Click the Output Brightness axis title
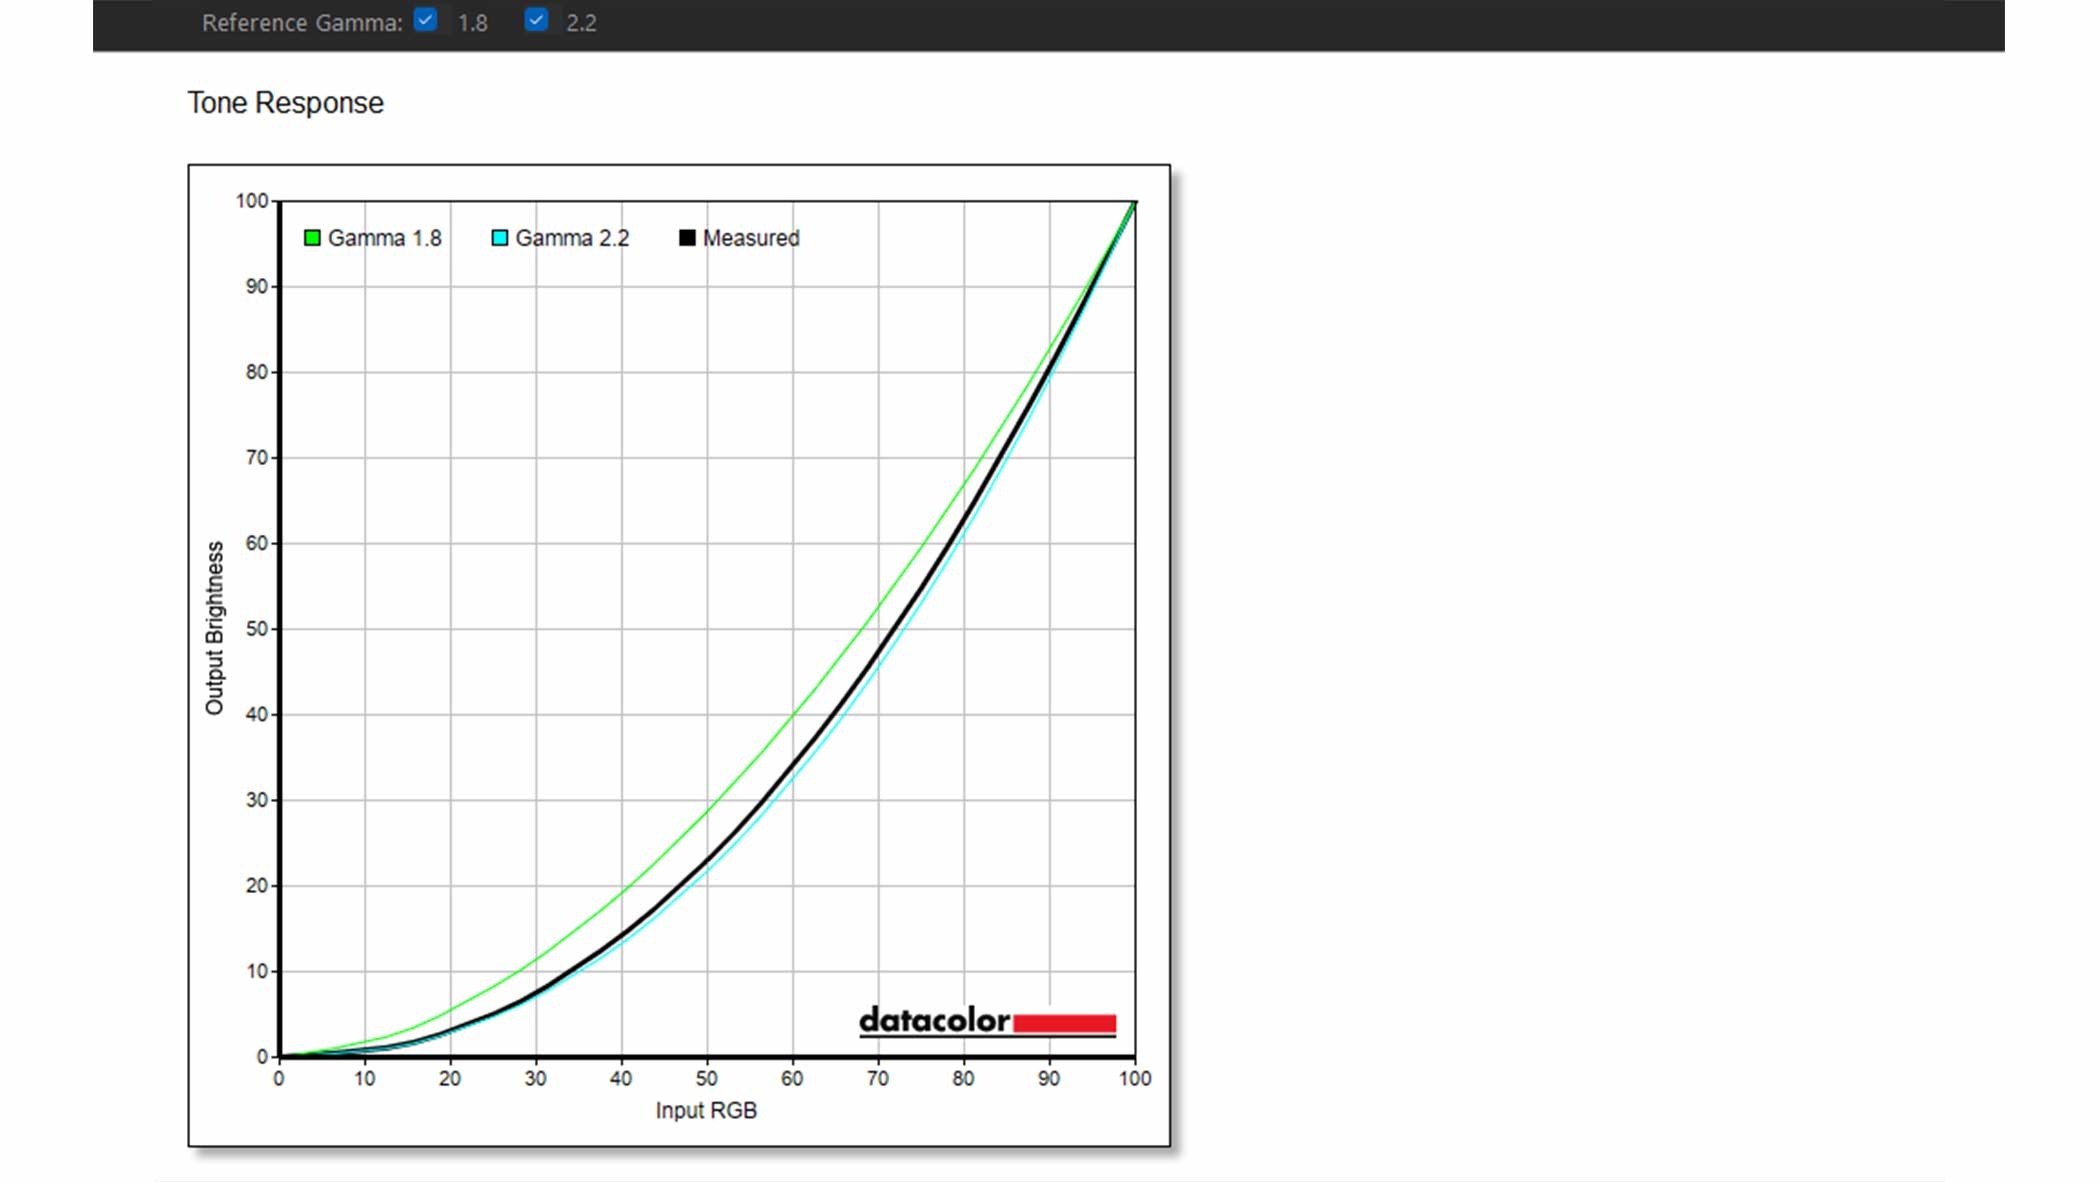This screenshot has width=2100, height=1182. 215,628
